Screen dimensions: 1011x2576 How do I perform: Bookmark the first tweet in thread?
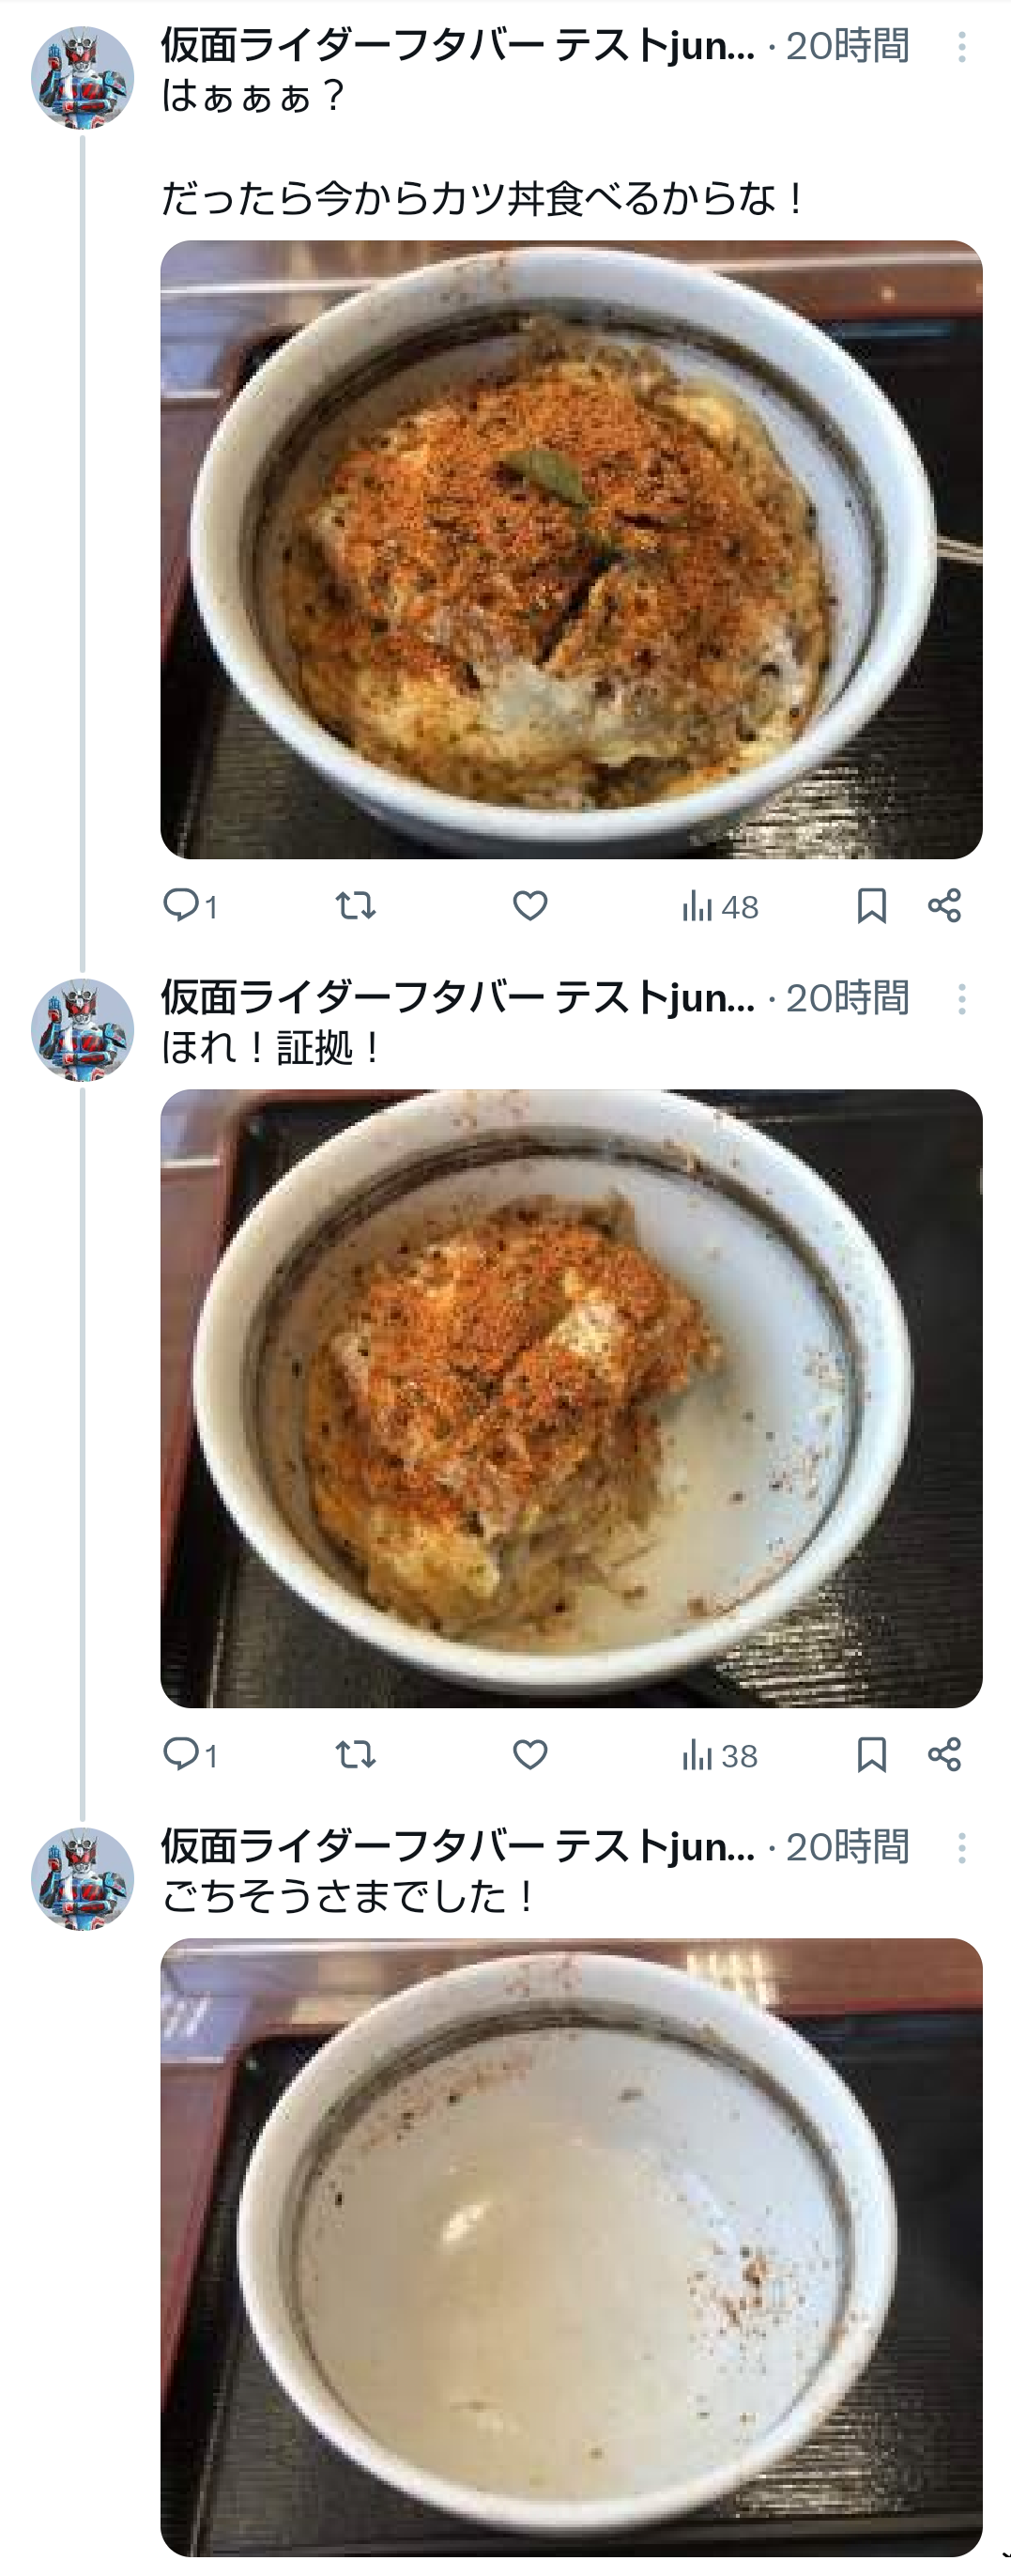(x=871, y=906)
